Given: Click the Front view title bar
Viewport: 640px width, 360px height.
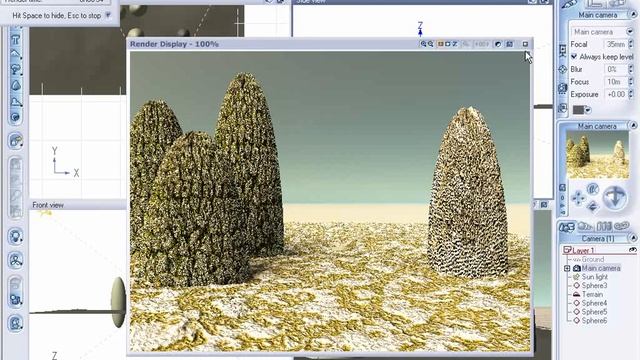Looking at the screenshot, I should point(78,205).
